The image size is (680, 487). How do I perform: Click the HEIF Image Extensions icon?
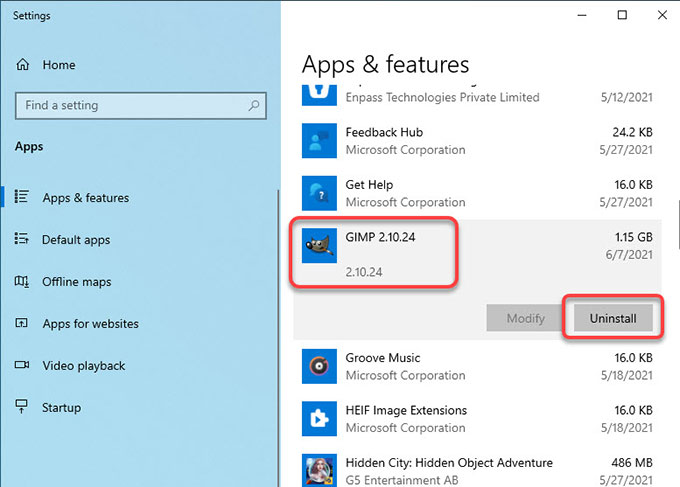[319, 418]
